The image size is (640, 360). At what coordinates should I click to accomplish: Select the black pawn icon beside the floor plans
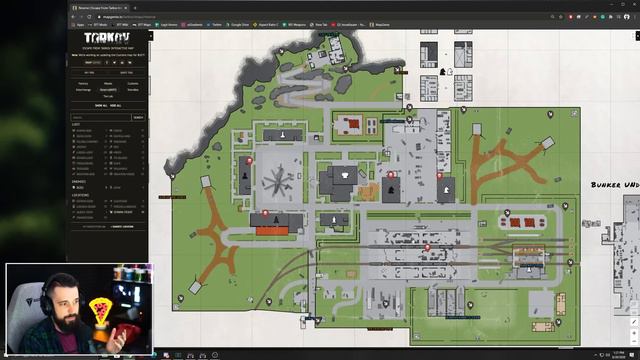click(x=442, y=72)
